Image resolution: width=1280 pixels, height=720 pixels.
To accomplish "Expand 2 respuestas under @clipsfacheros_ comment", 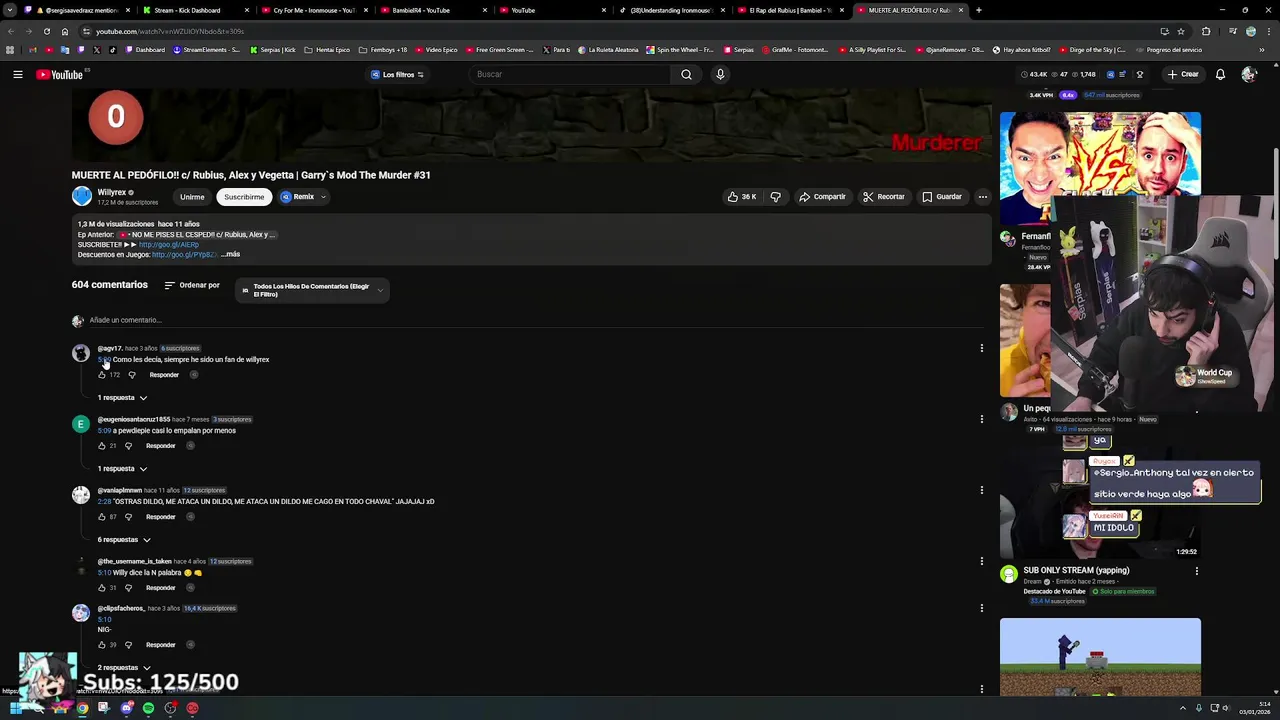I will tap(124, 668).
